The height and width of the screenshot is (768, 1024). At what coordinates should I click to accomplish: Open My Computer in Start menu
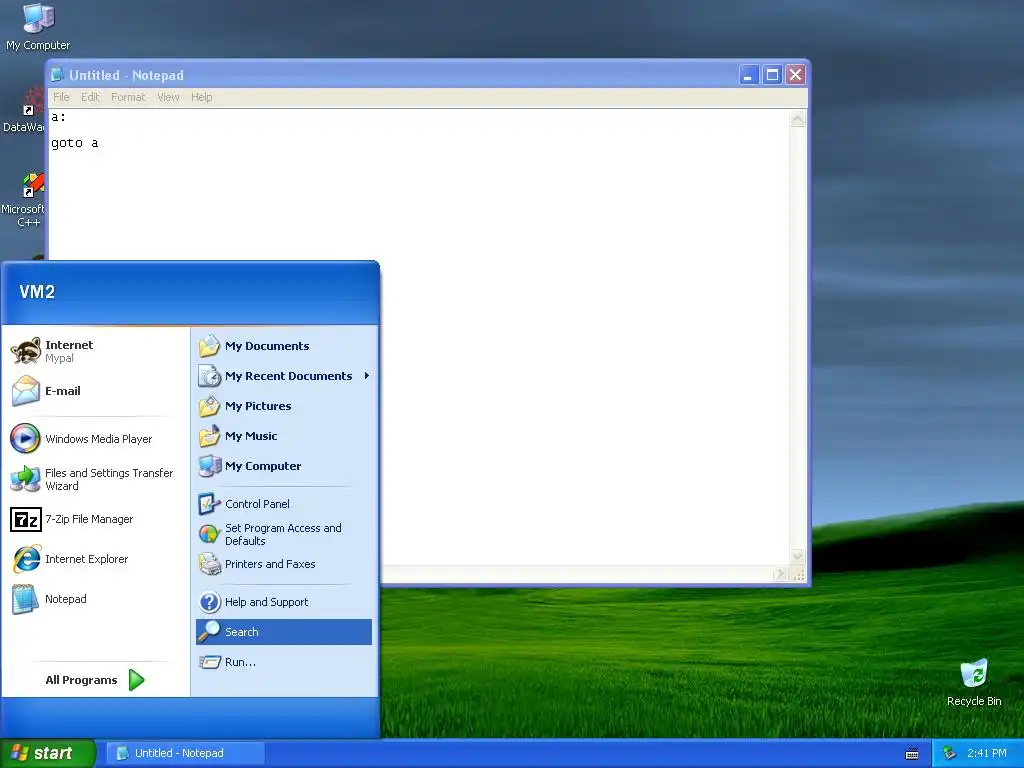pyautogui.click(x=283, y=466)
